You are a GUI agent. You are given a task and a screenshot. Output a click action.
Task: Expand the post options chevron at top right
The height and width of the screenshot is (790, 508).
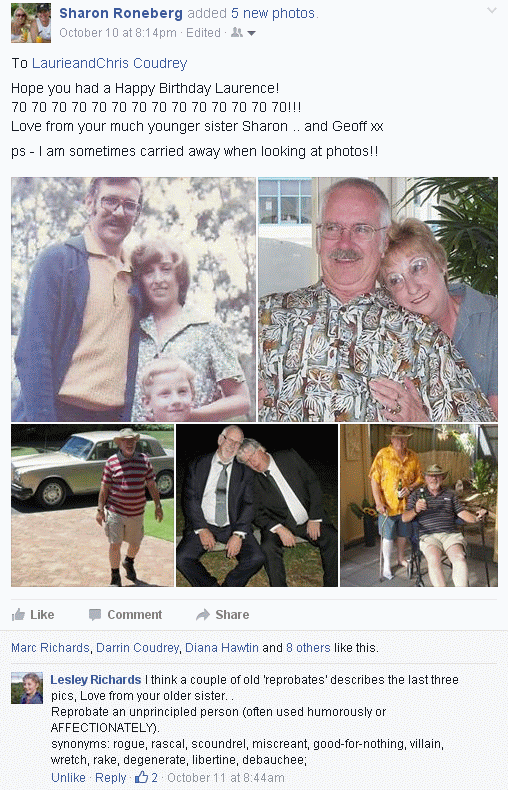492,11
